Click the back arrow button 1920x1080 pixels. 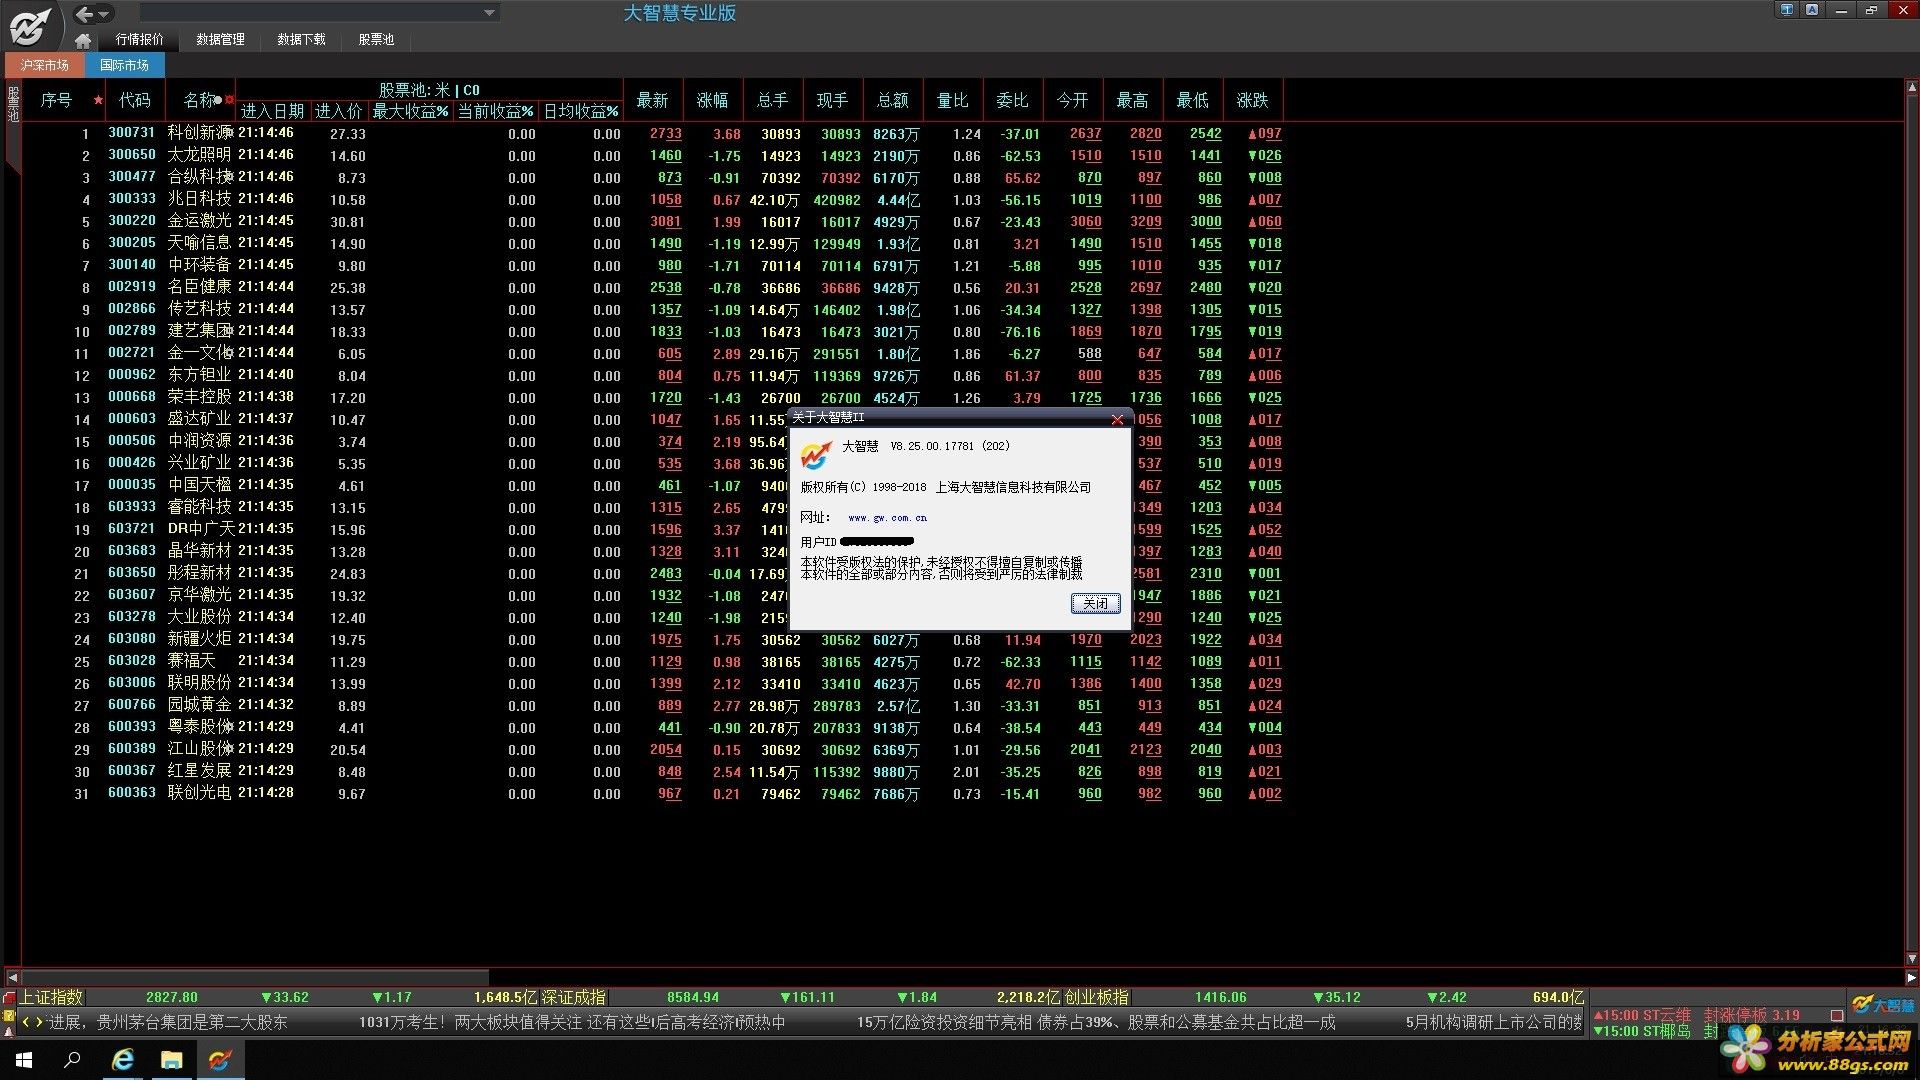tap(84, 14)
